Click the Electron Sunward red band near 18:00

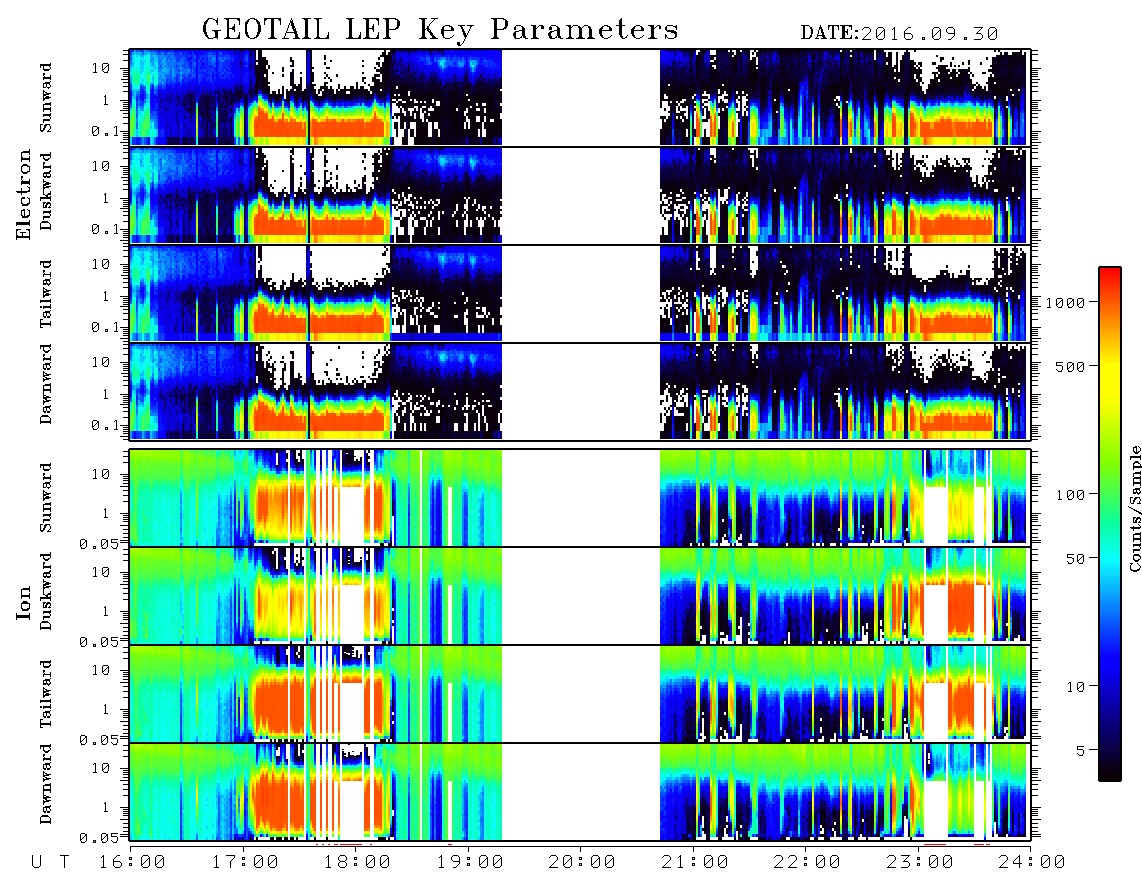pyautogui.click(x=350, y=128)
